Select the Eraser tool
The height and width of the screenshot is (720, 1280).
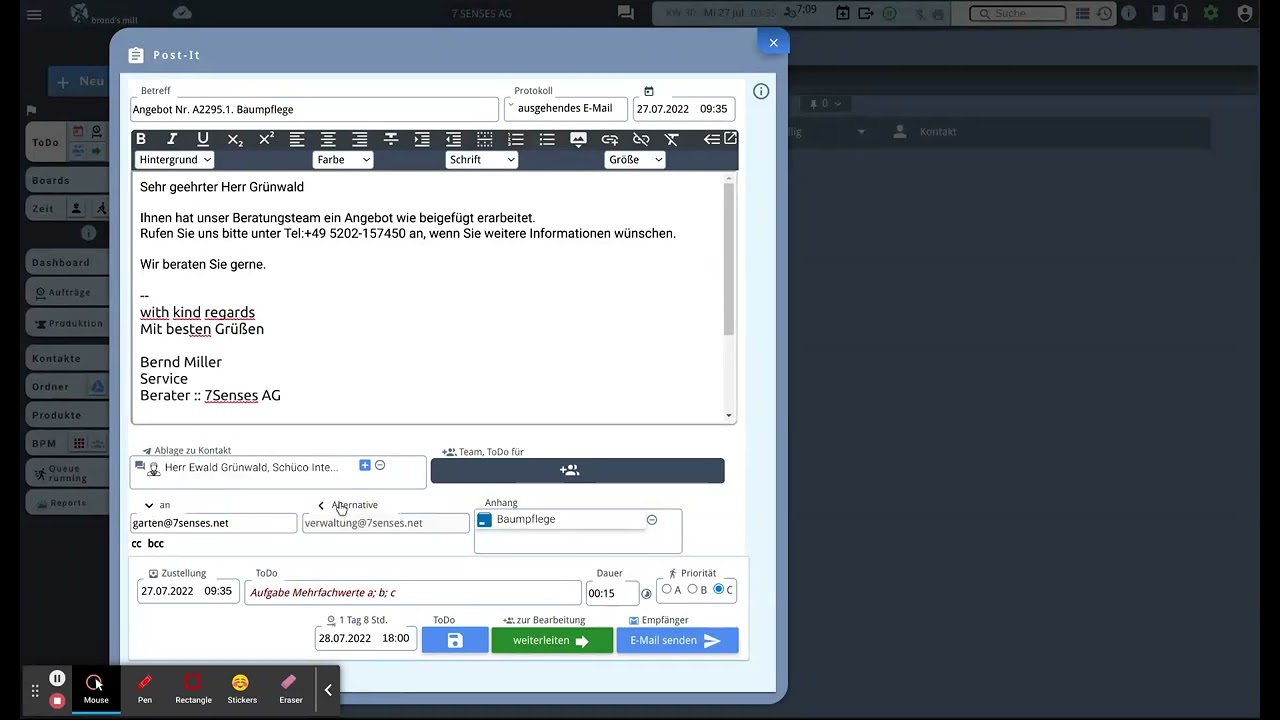coord(290,689)
